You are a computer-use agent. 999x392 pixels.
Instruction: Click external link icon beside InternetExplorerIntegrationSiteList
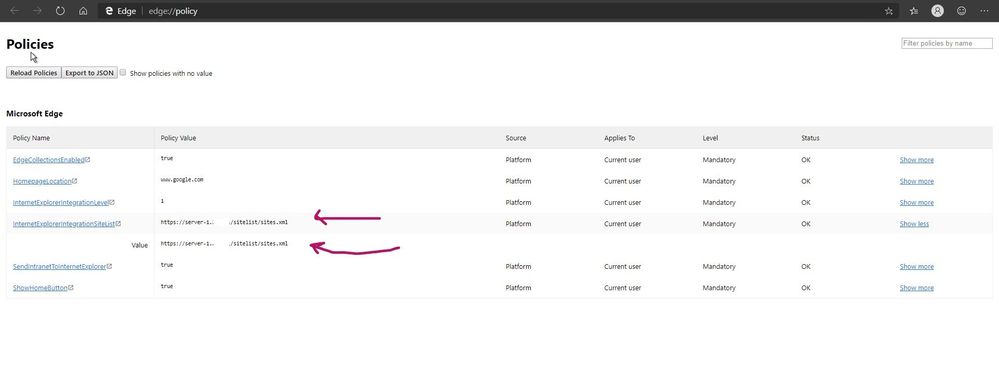(119, 224)
